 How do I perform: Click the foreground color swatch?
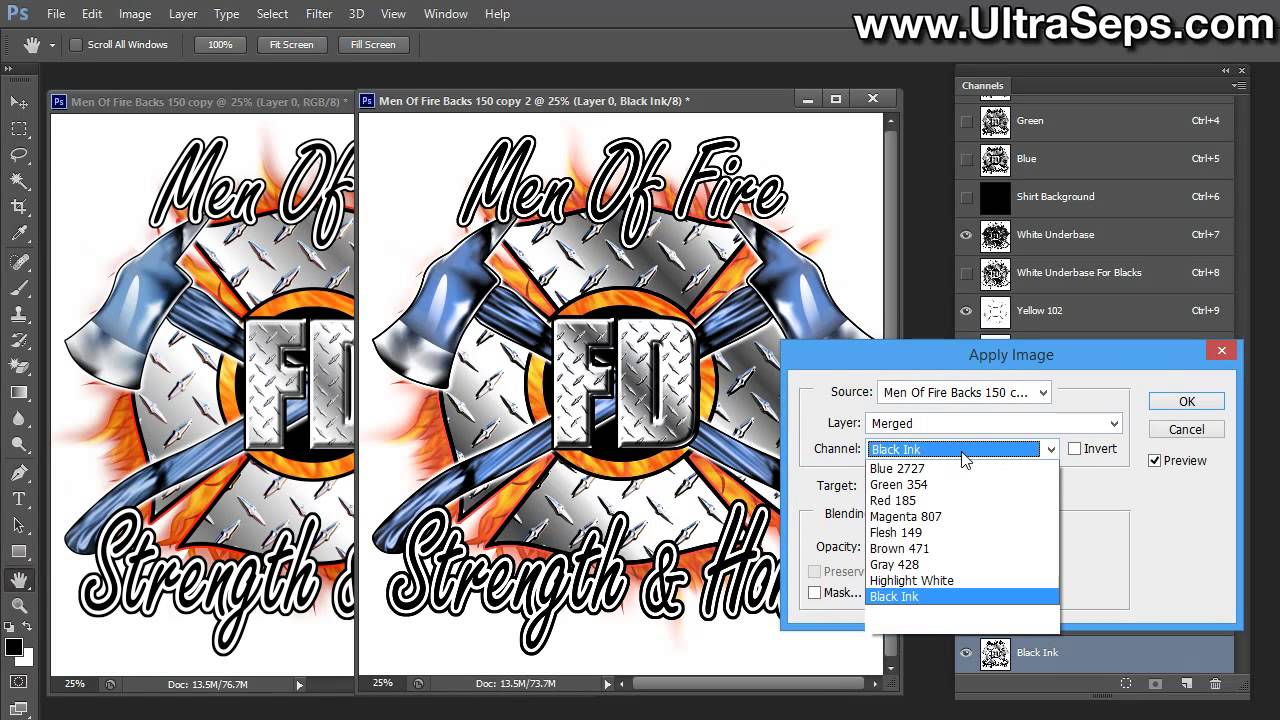coord(14,647)
